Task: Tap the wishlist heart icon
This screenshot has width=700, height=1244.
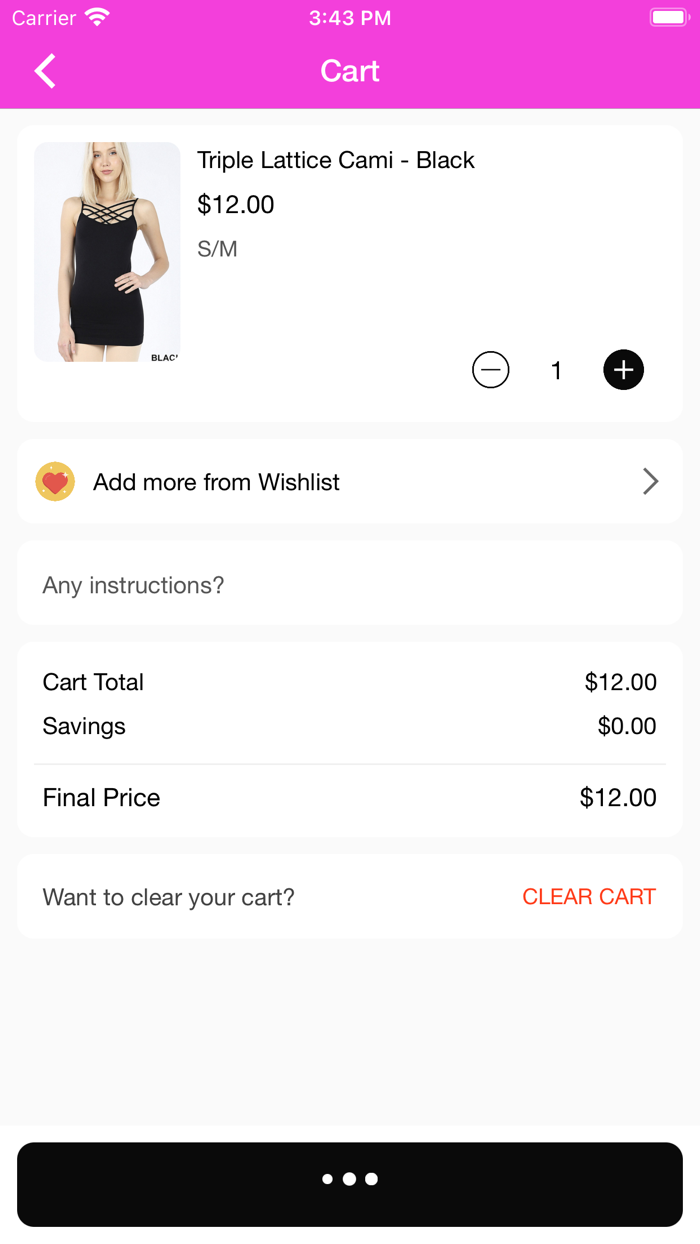Action: pyautogui.click(x=55, y=482)
